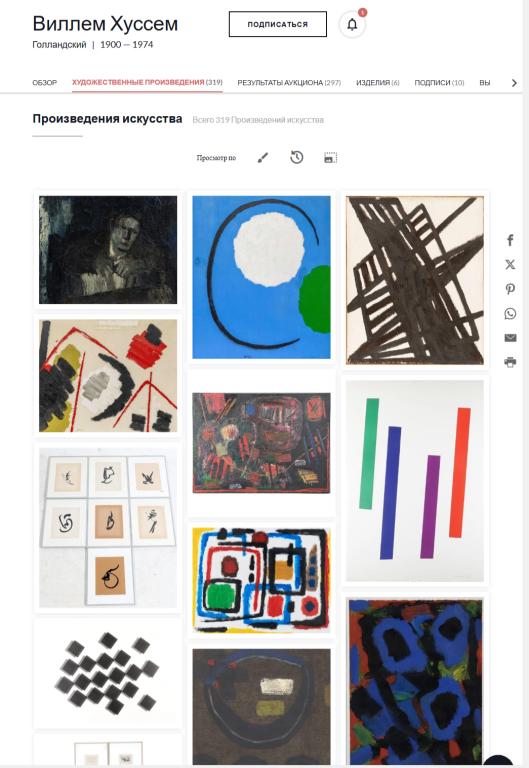This screenshot has width=529, height=768.
Task: Share page by email envelope icon
Action: [x=510, y=338]
